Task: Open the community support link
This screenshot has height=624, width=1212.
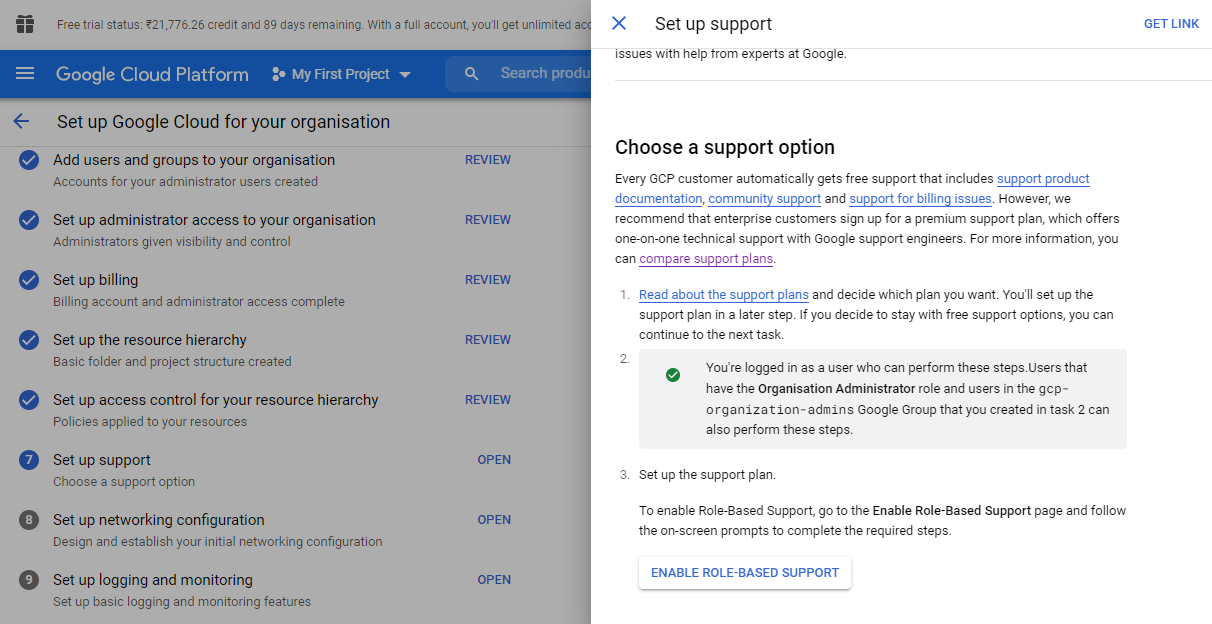Action: click(765, 199)
